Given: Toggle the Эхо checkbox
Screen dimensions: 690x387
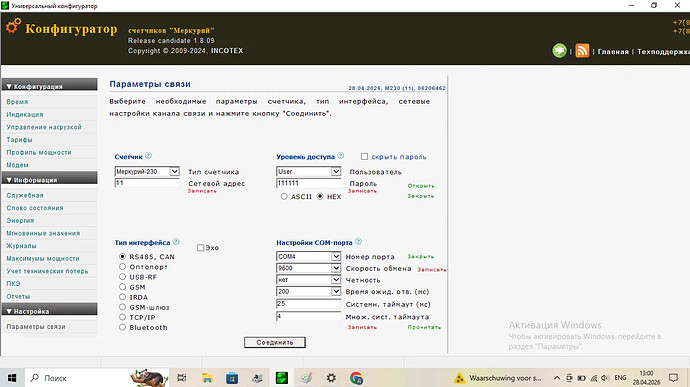Looking at the screenshot, I should [201, 248].
